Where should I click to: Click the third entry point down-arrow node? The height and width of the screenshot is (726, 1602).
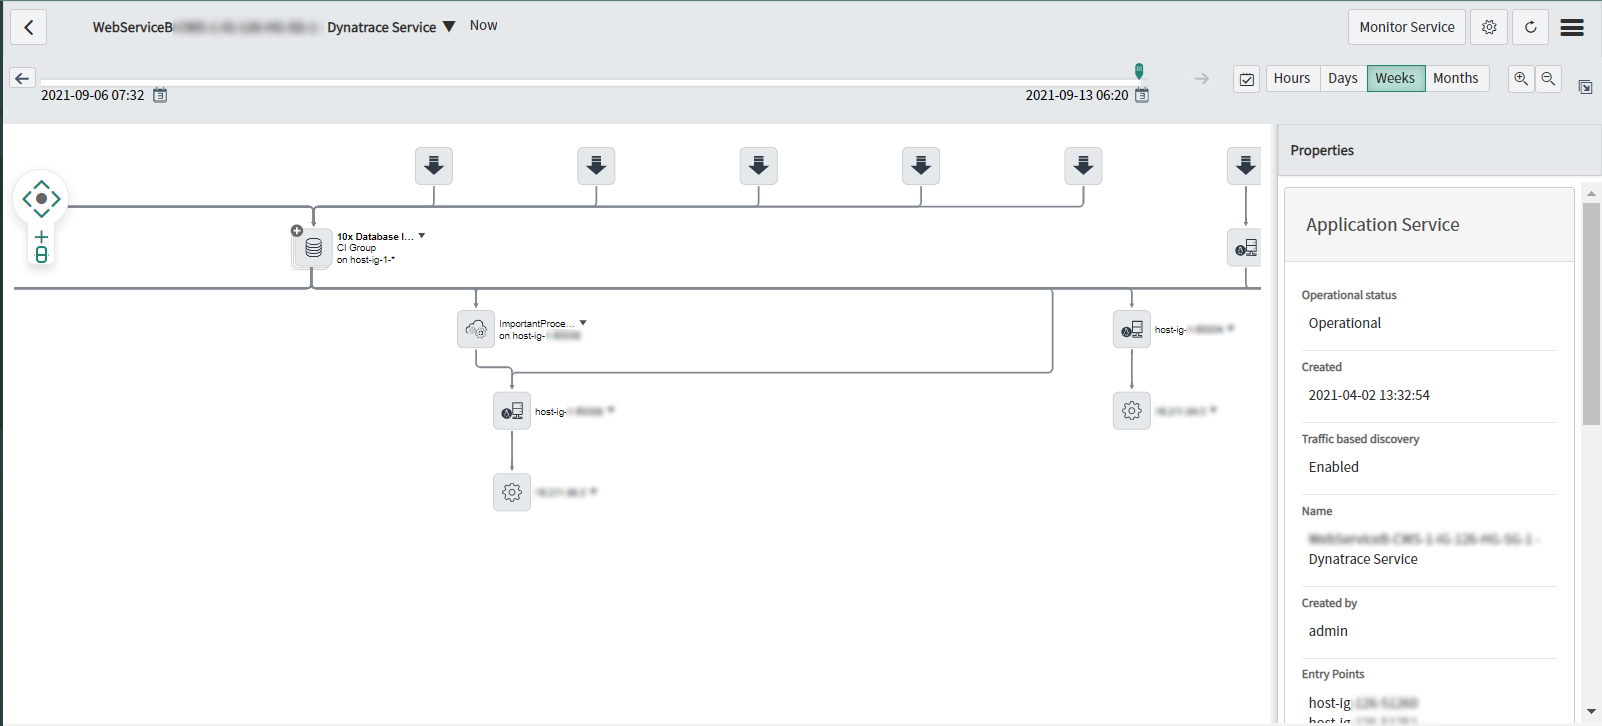(x=759, y=166)
